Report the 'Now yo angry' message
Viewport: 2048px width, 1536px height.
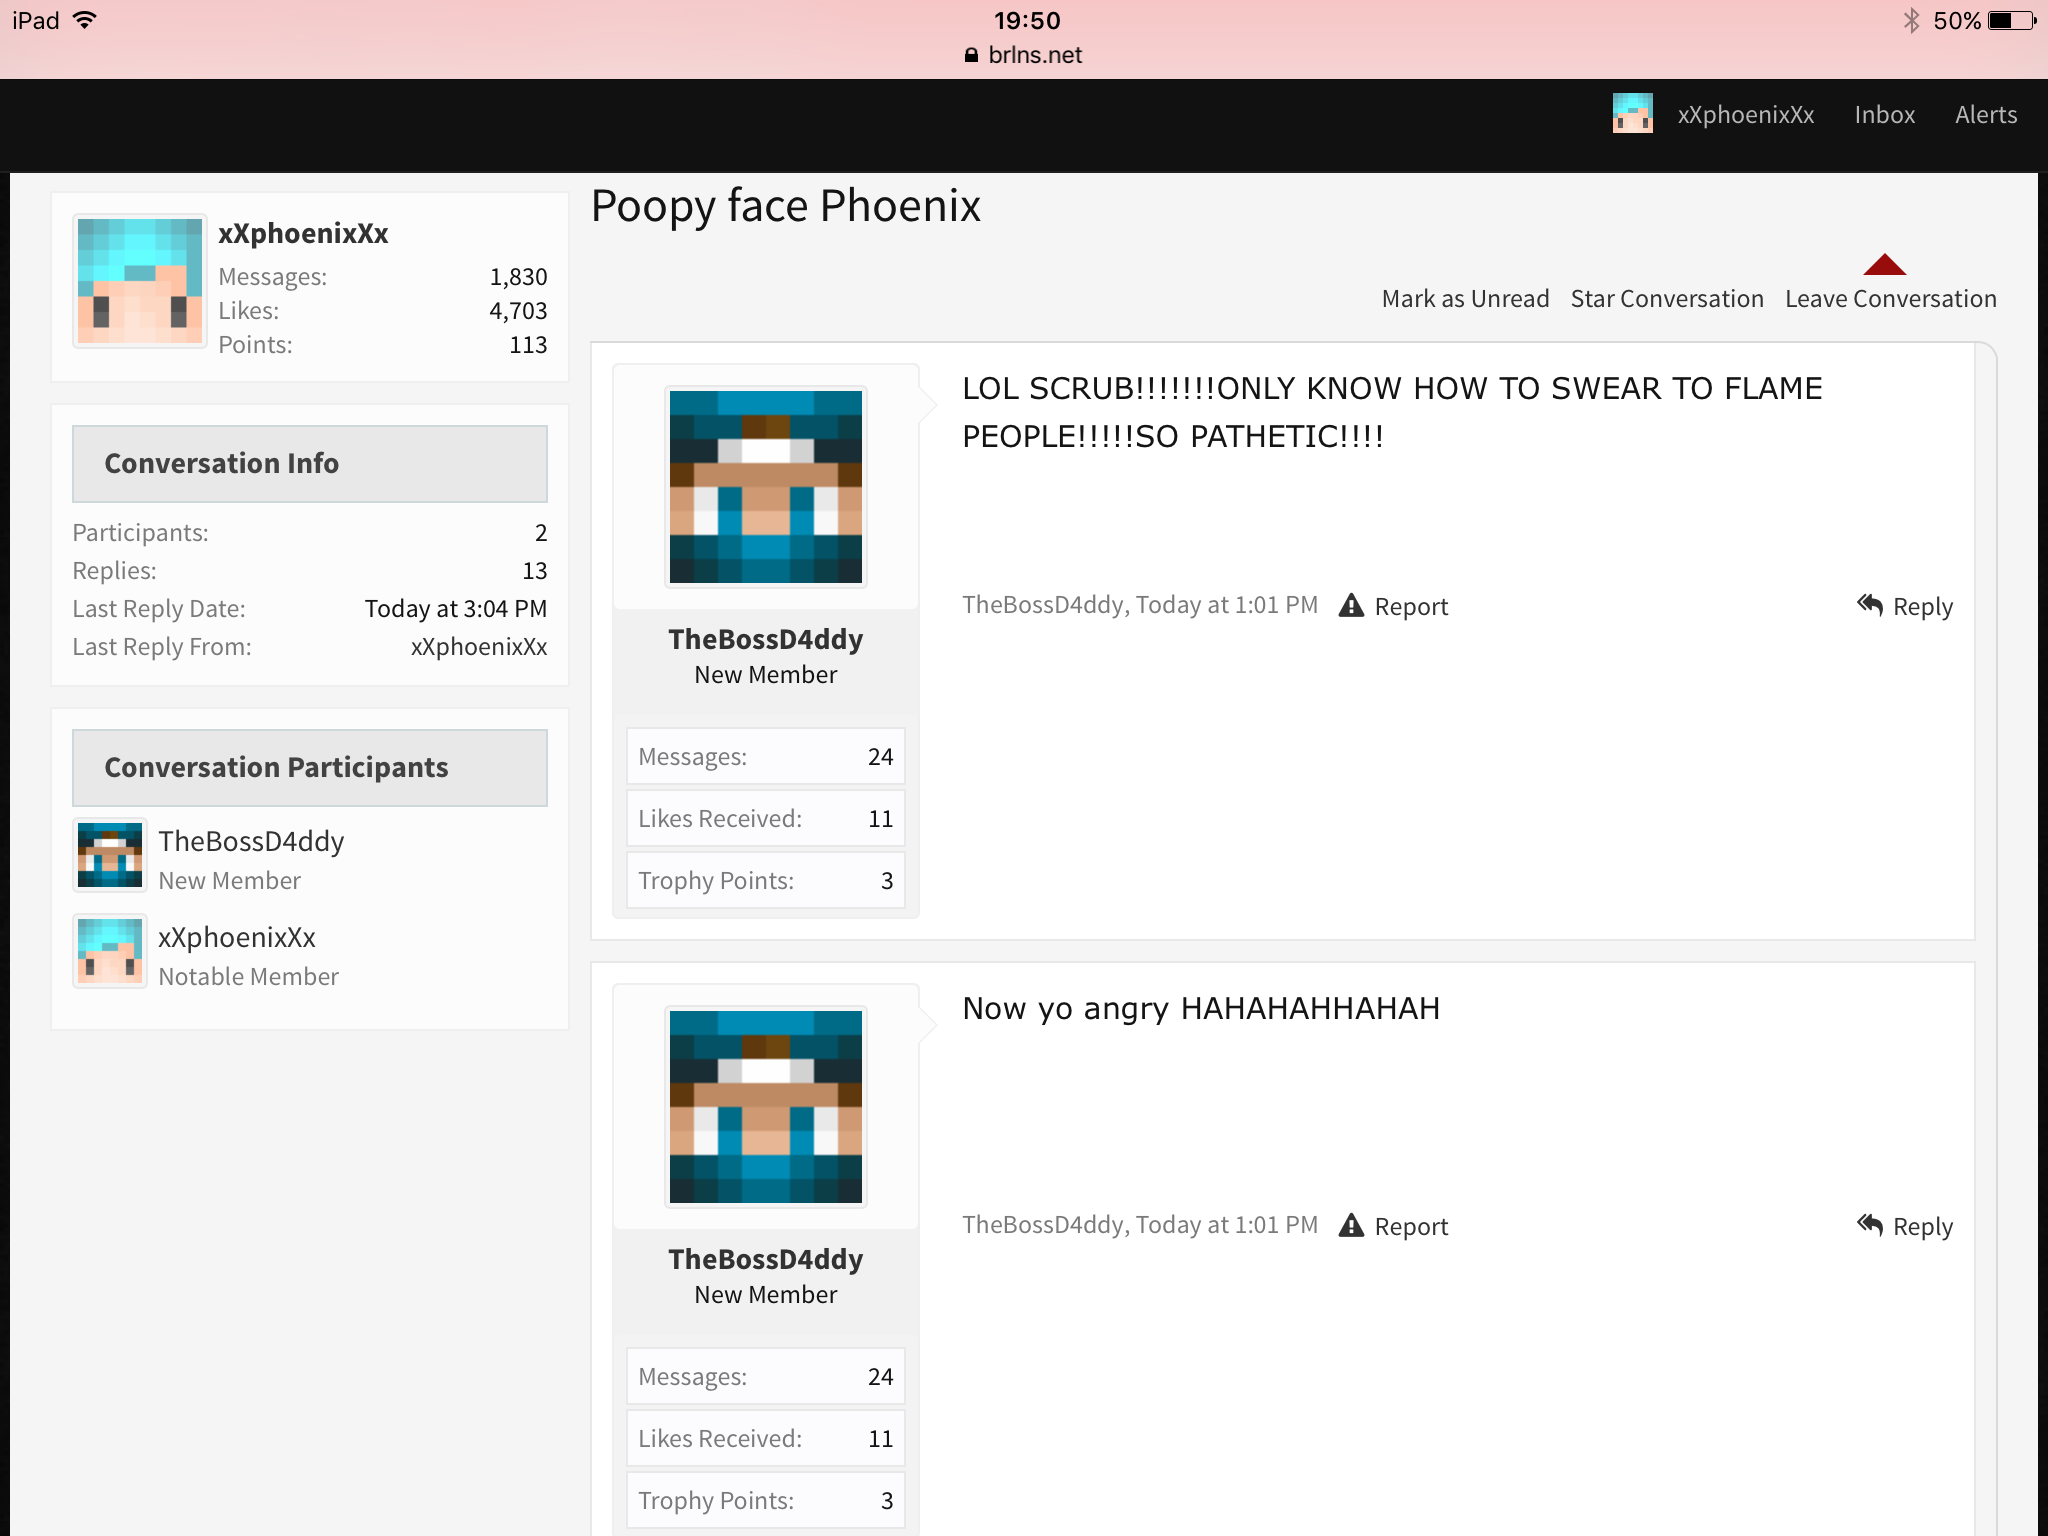(1410, 1226)
